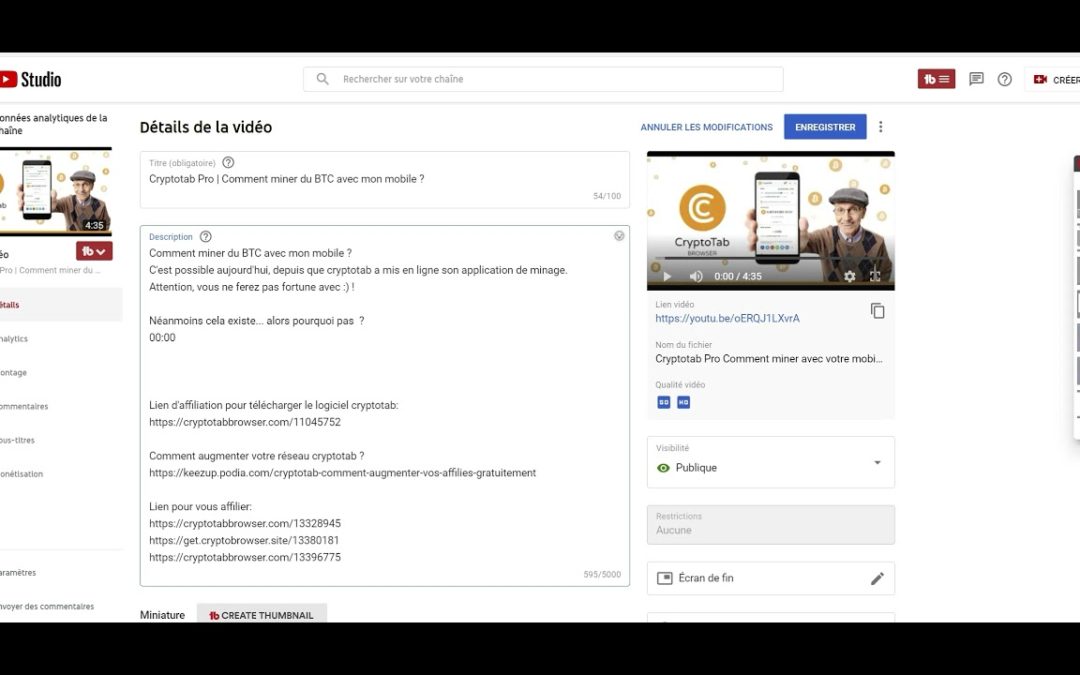Click the HD quality badge under Qualité vidéo
The height and width of the screenshot is (675, 1080).
click(683, 401)
